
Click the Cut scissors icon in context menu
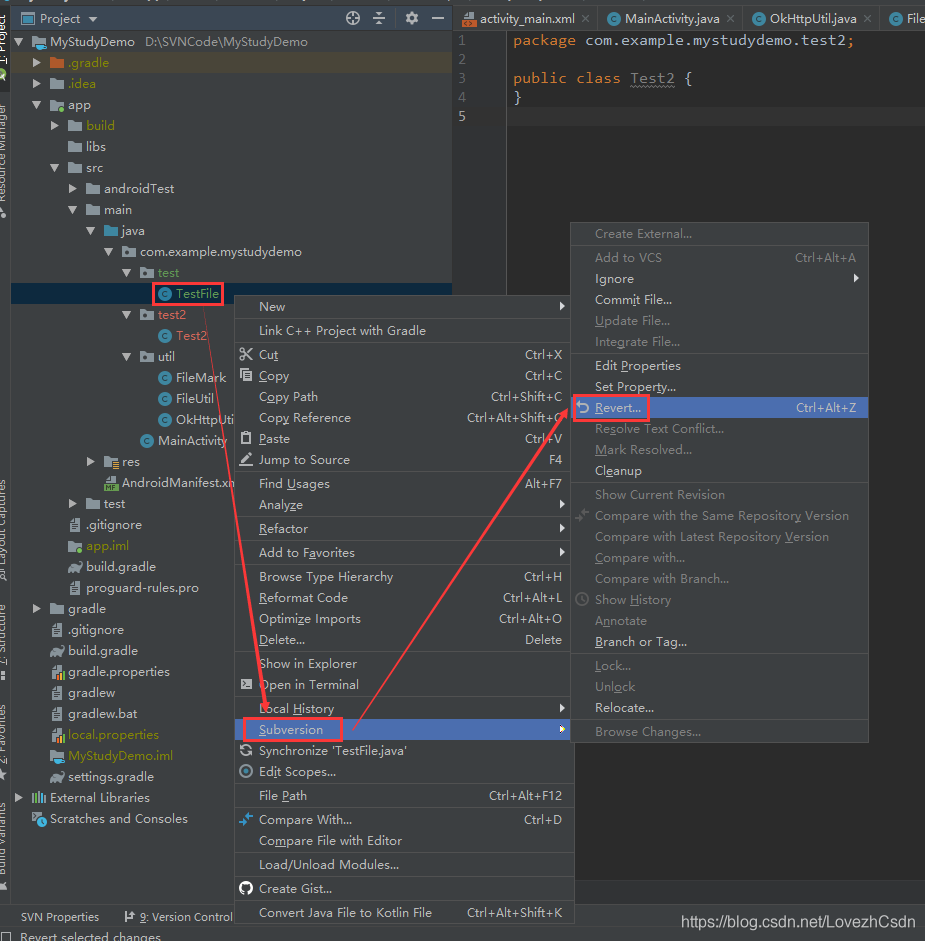[x=246, y=355]
